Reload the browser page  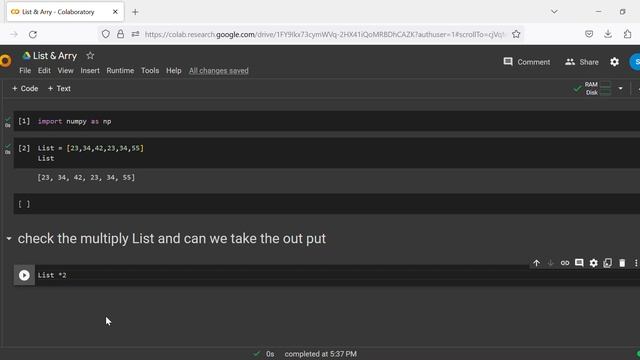click(x=33, y=34)
